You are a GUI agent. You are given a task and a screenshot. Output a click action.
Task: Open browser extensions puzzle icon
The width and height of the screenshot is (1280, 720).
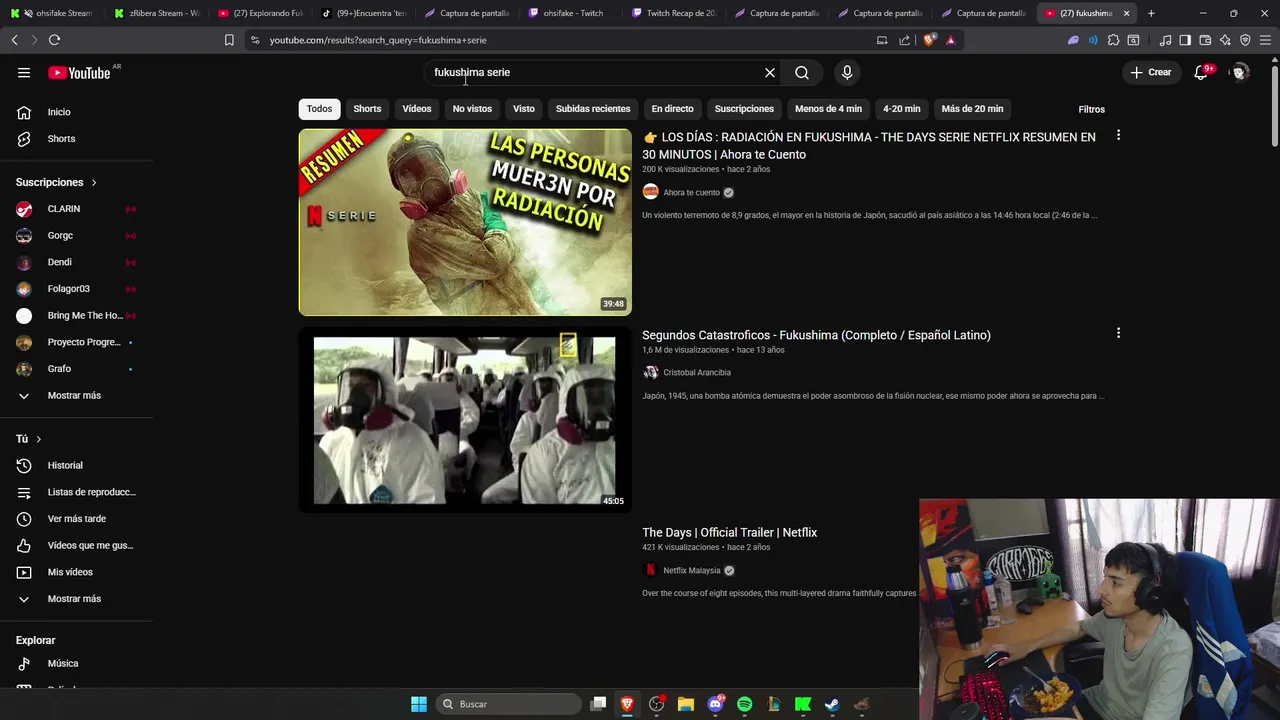coord(1113,40)
